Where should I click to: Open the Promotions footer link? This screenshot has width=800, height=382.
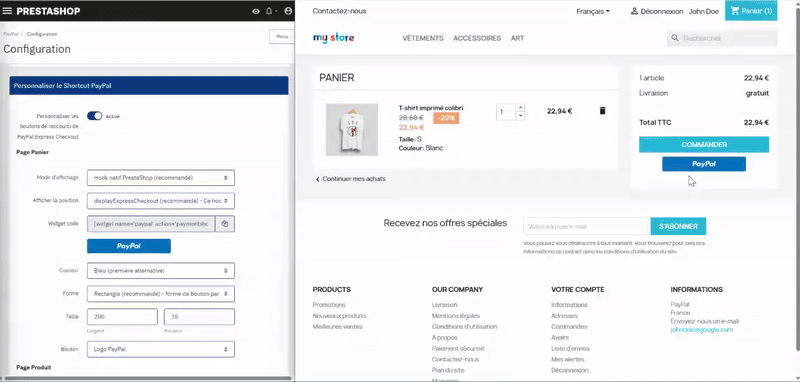[329, 305]
